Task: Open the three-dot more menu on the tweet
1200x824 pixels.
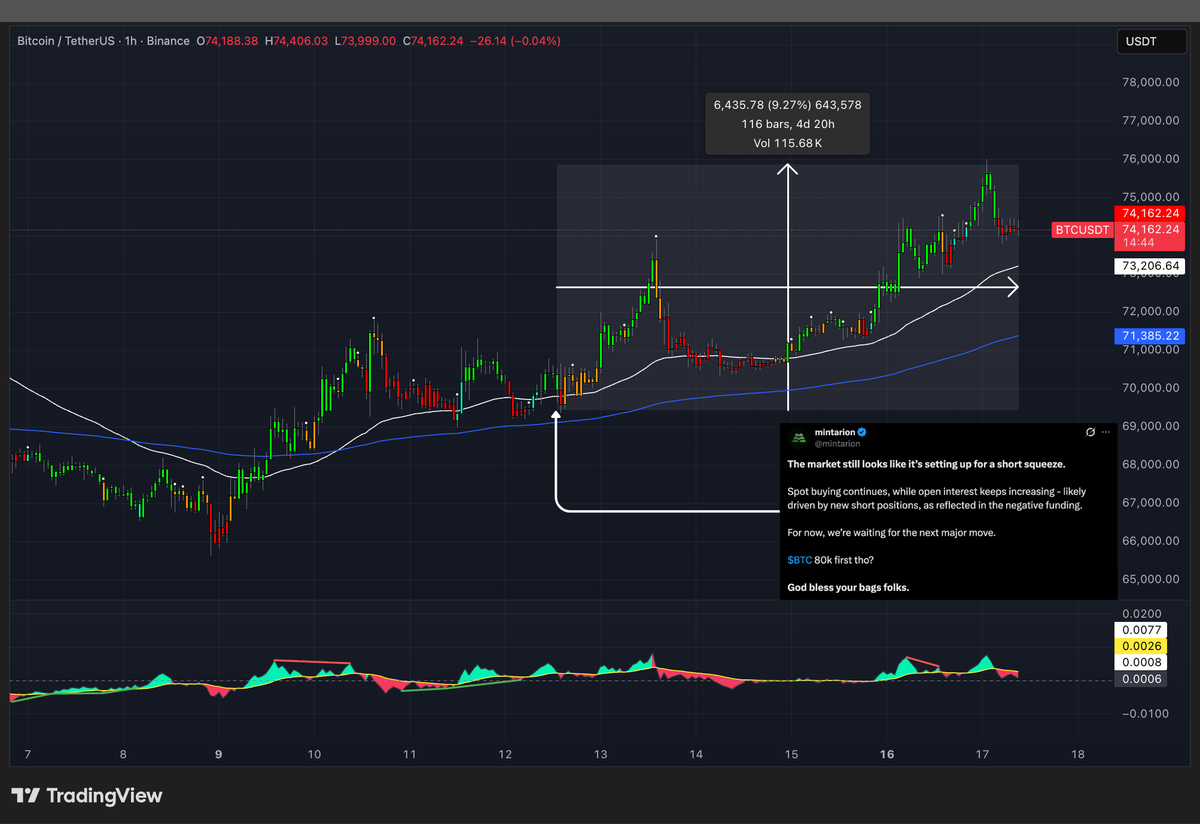Action: pyautogui.click(x=1106, y=432)
